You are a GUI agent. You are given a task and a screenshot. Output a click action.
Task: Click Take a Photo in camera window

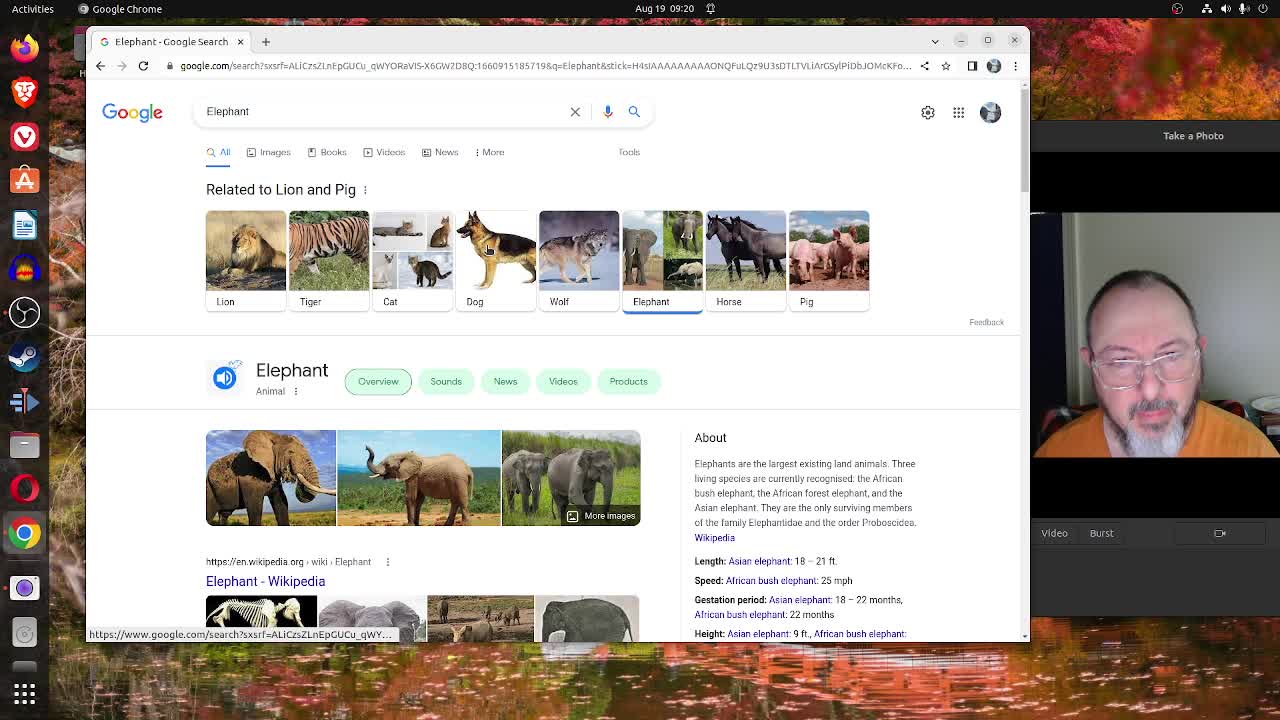click(x=1193, y=136)
